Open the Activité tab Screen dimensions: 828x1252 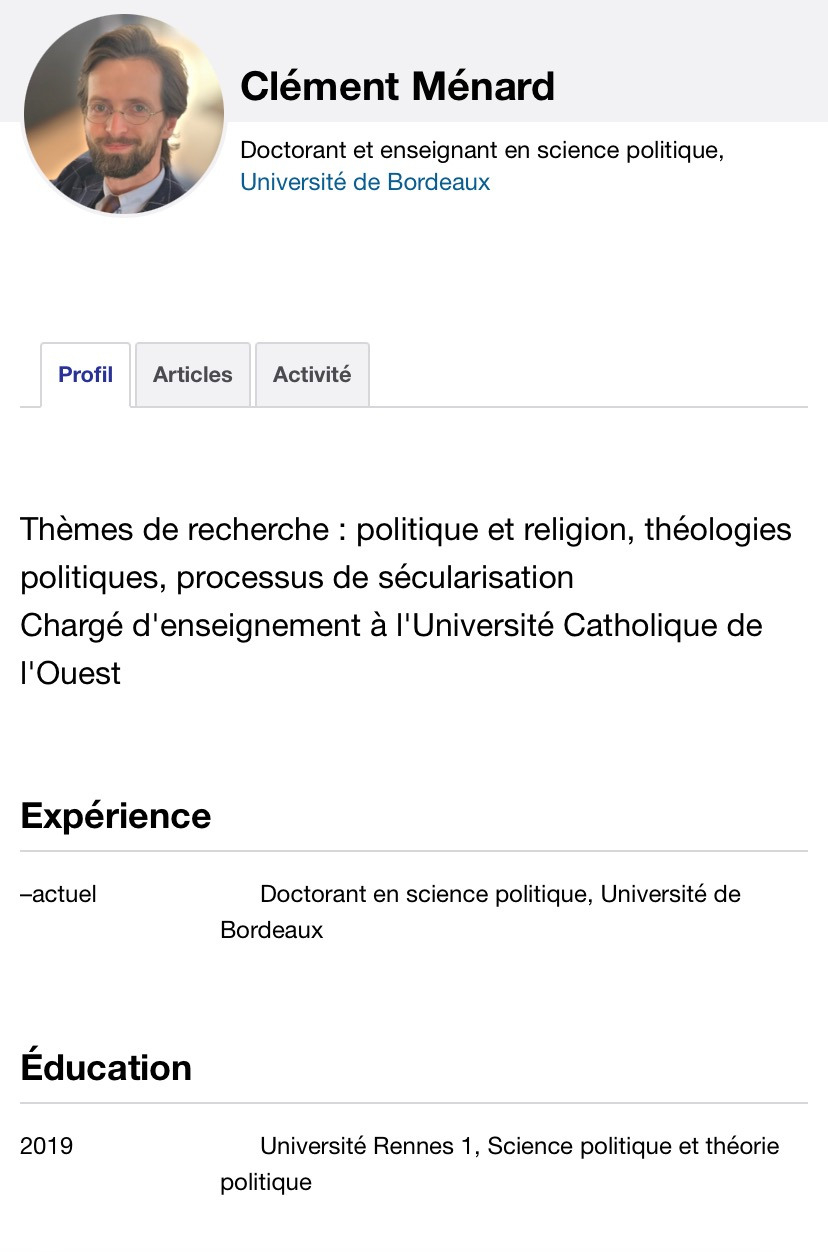[x=312, y=375]
